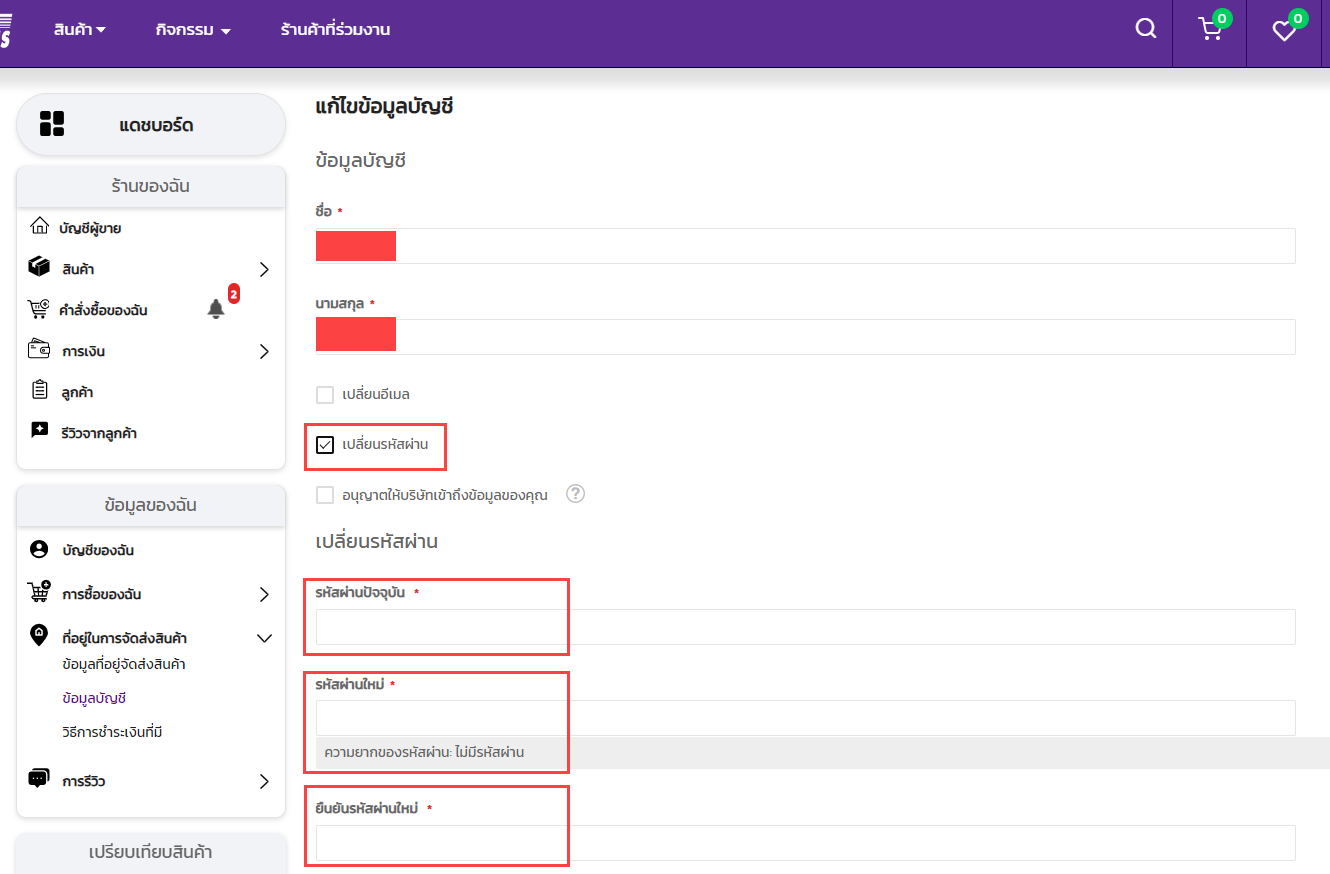Go to ข้อมูลที่อยู่จัดส่งสินค้า link
The width and height of the screenshot is (1330, 874).
(x=123, y=664)
